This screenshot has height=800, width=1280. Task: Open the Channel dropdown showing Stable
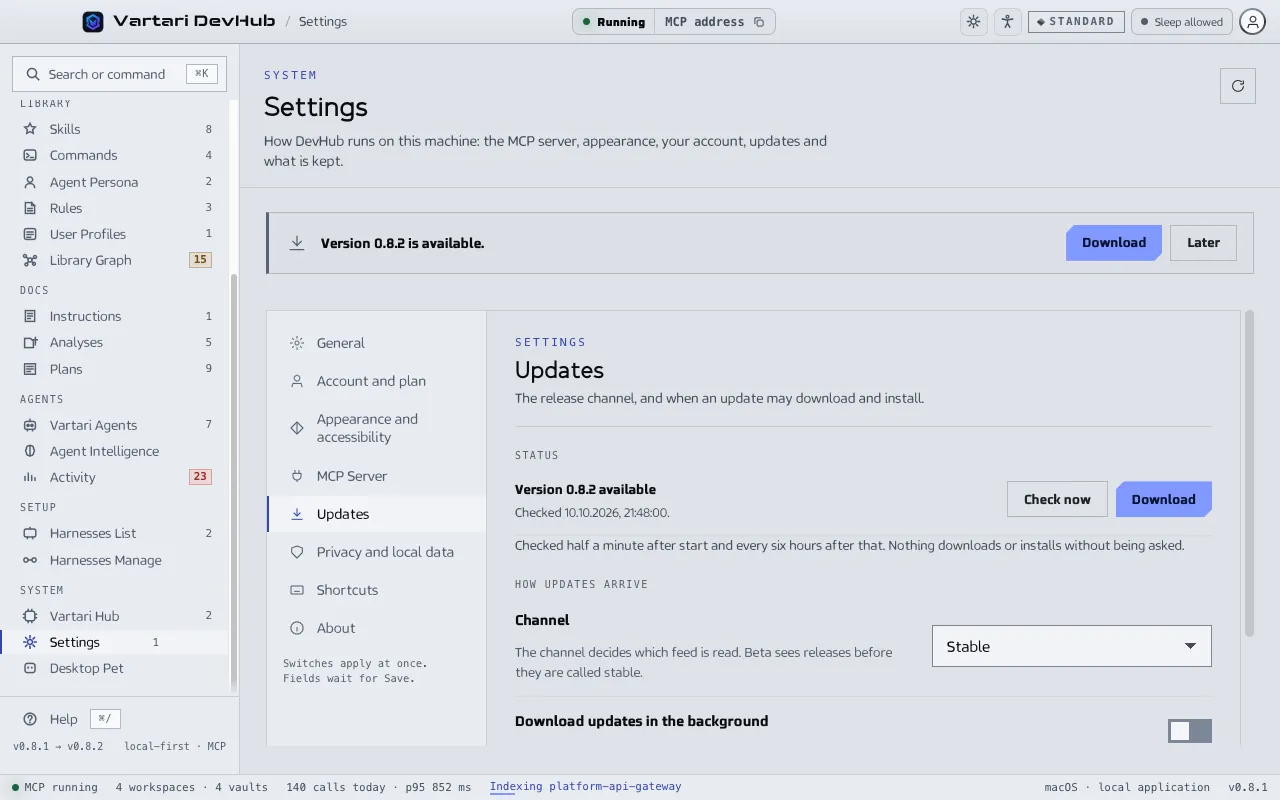(1072, 646)
